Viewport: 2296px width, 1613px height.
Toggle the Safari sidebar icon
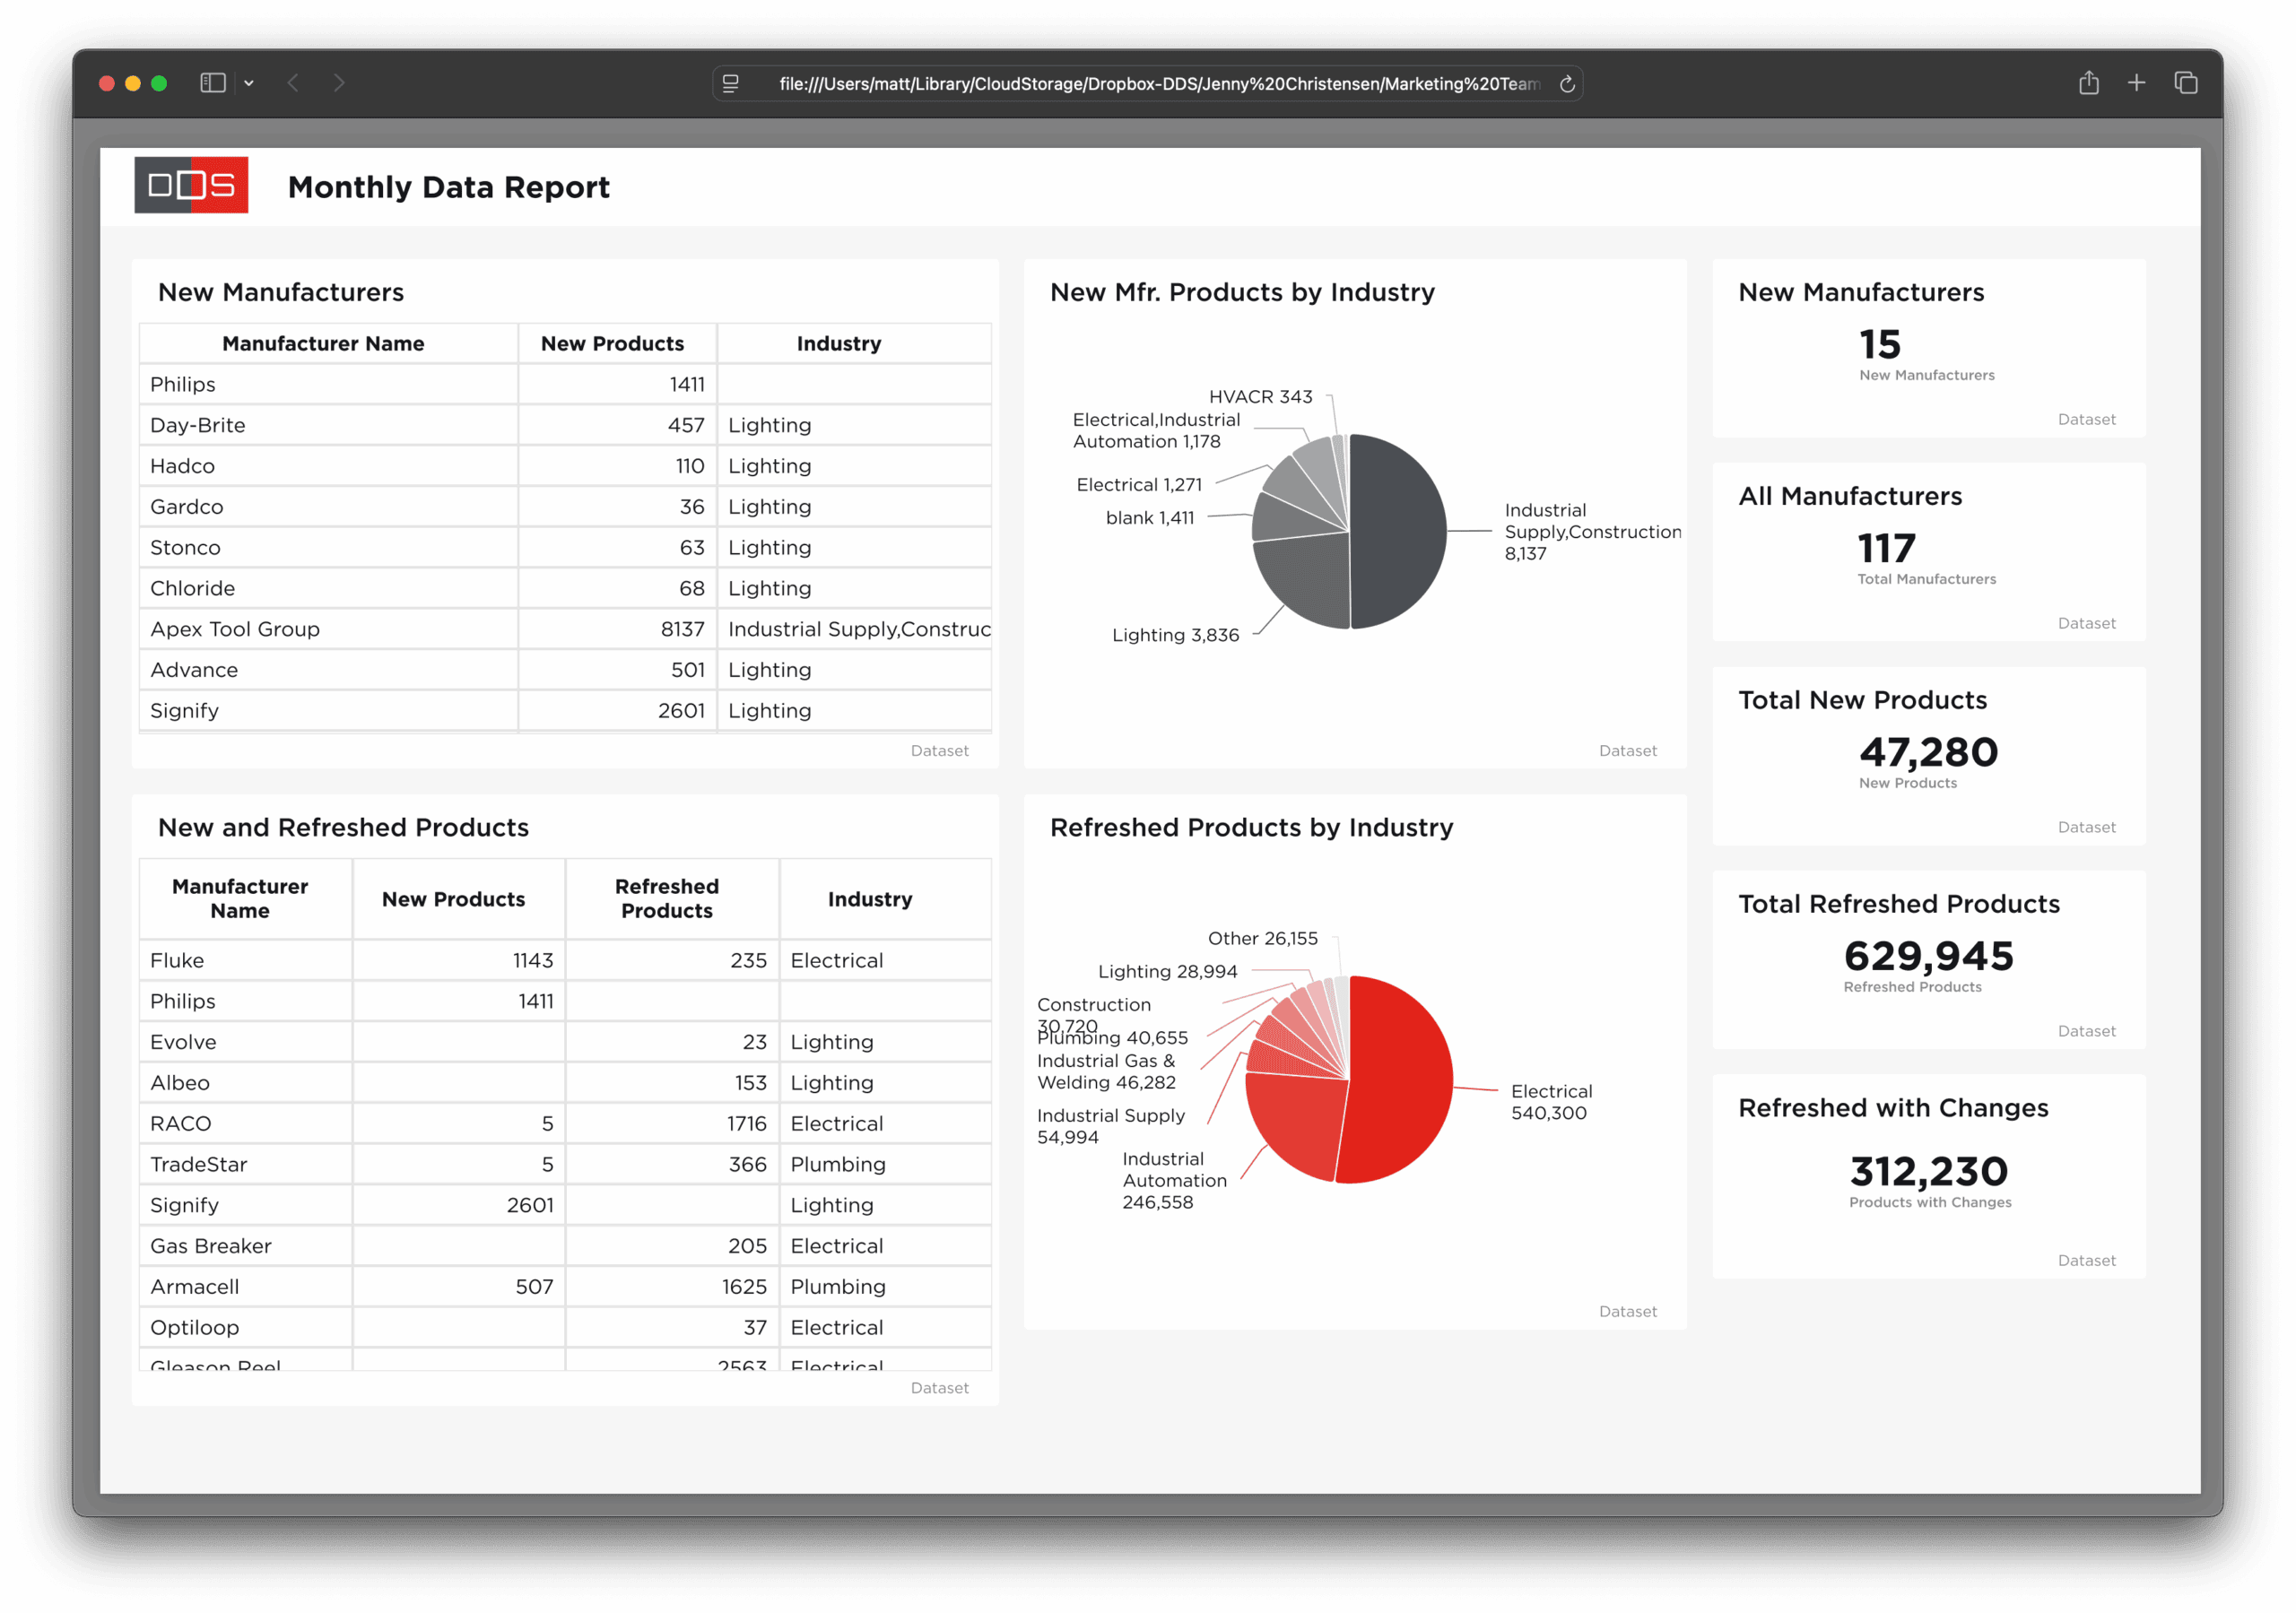212,83
